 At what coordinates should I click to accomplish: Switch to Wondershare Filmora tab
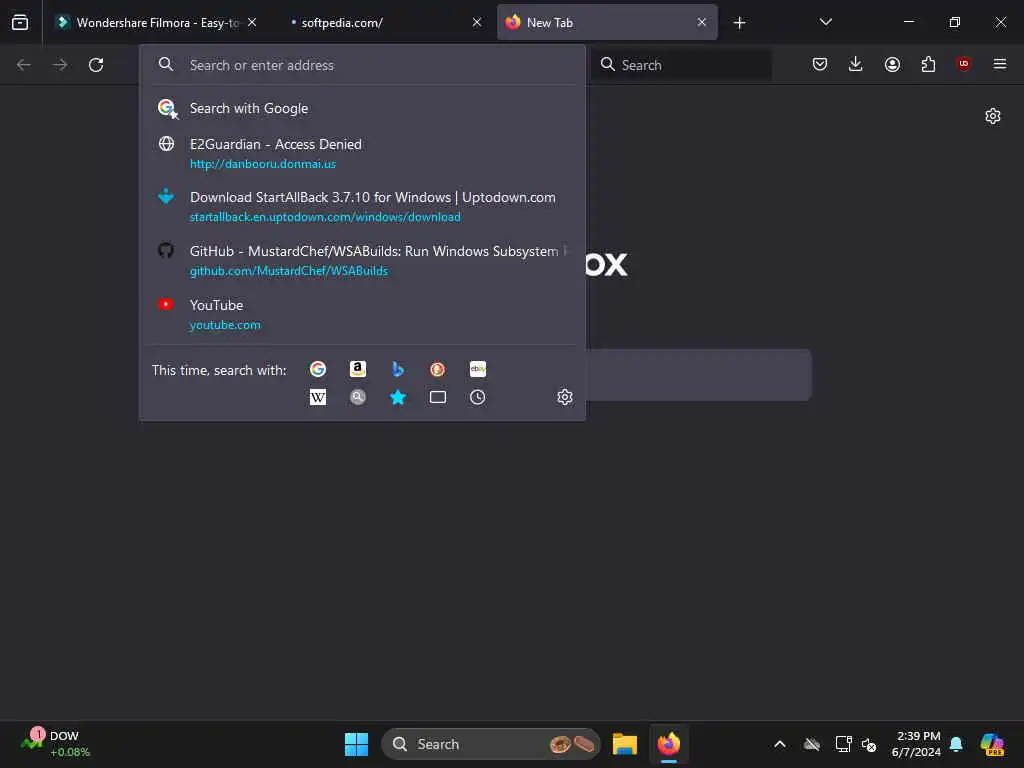pos(157,22)
